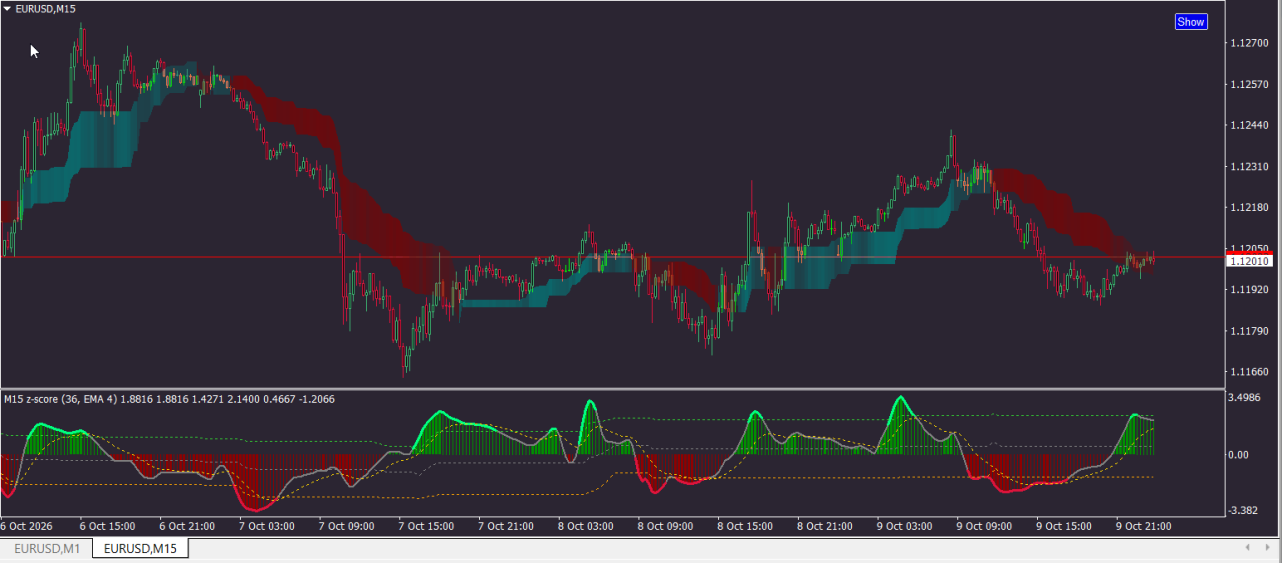Click the 8 Oct 03:00 time label
The image size is (1282, 563).
(x=586, y=525)
